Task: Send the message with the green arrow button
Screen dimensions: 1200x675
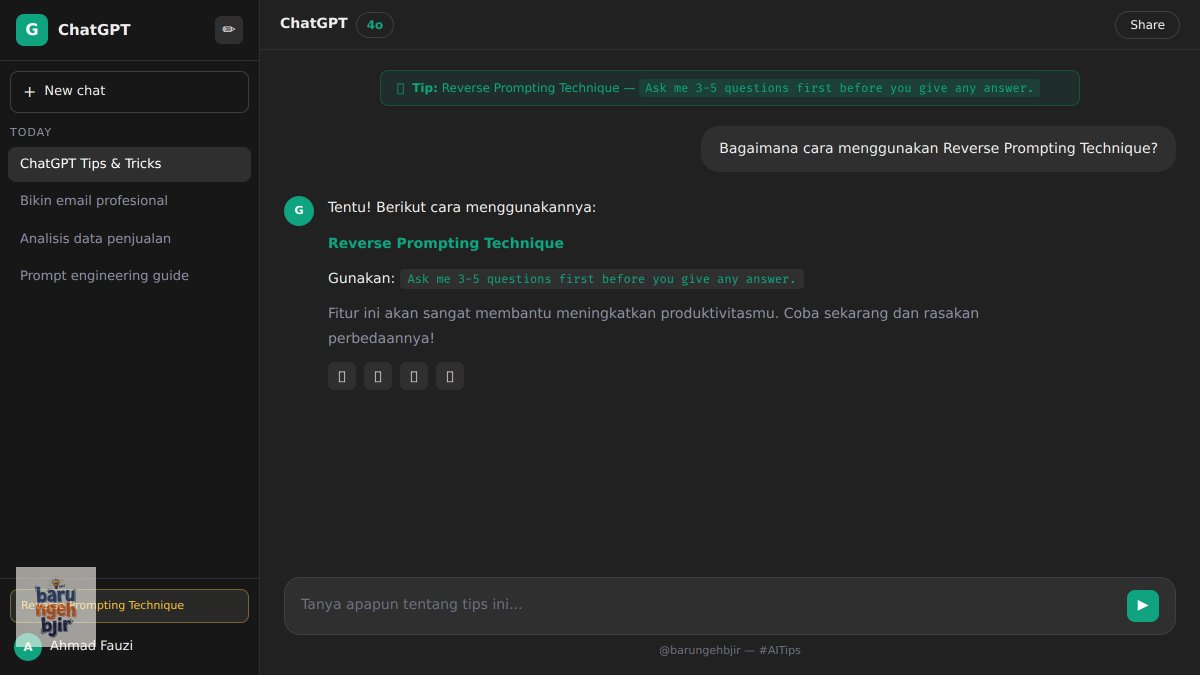Action: pos(1143,606)
